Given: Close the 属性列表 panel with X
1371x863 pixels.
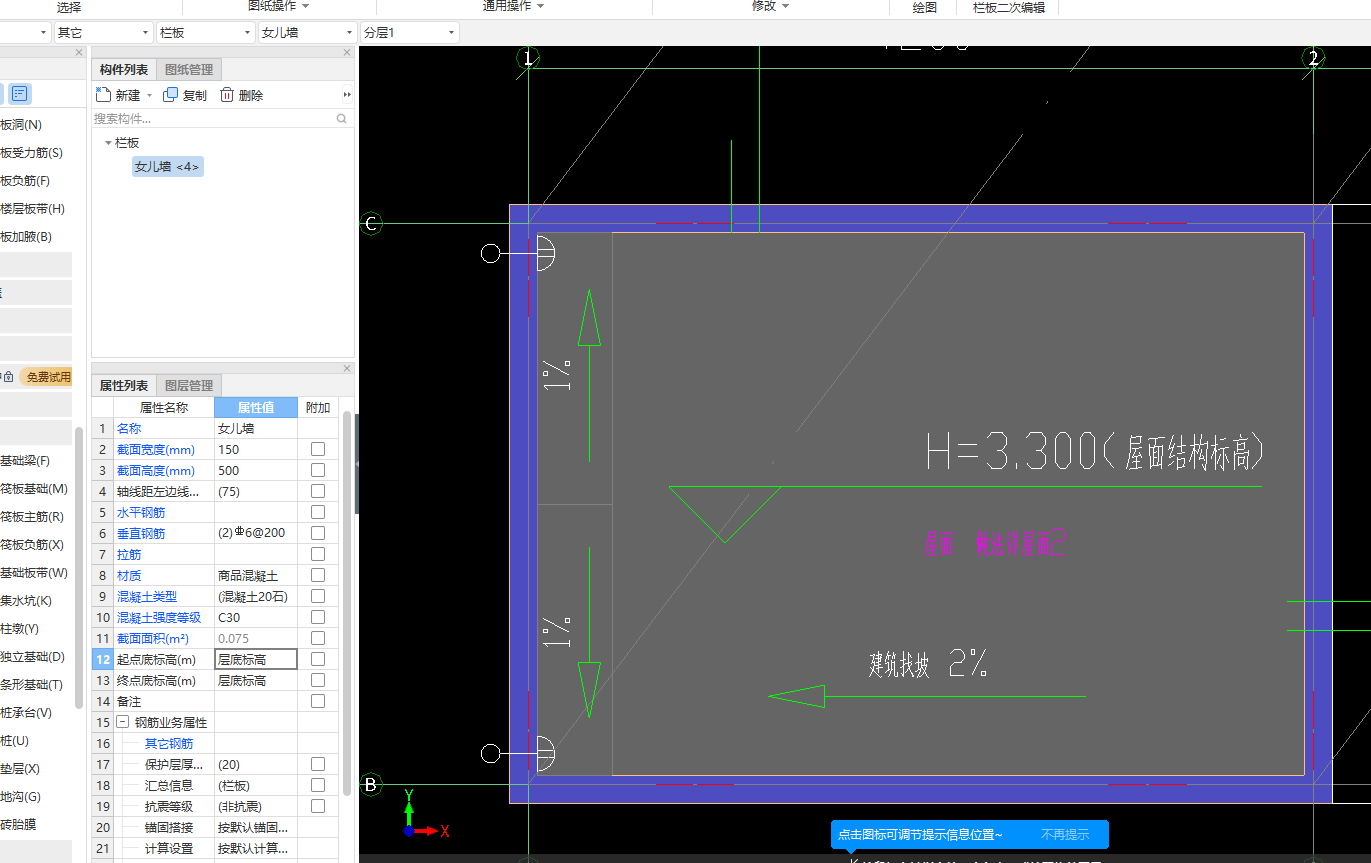Looking at the screenshot, I should click(x=347, y=369).
